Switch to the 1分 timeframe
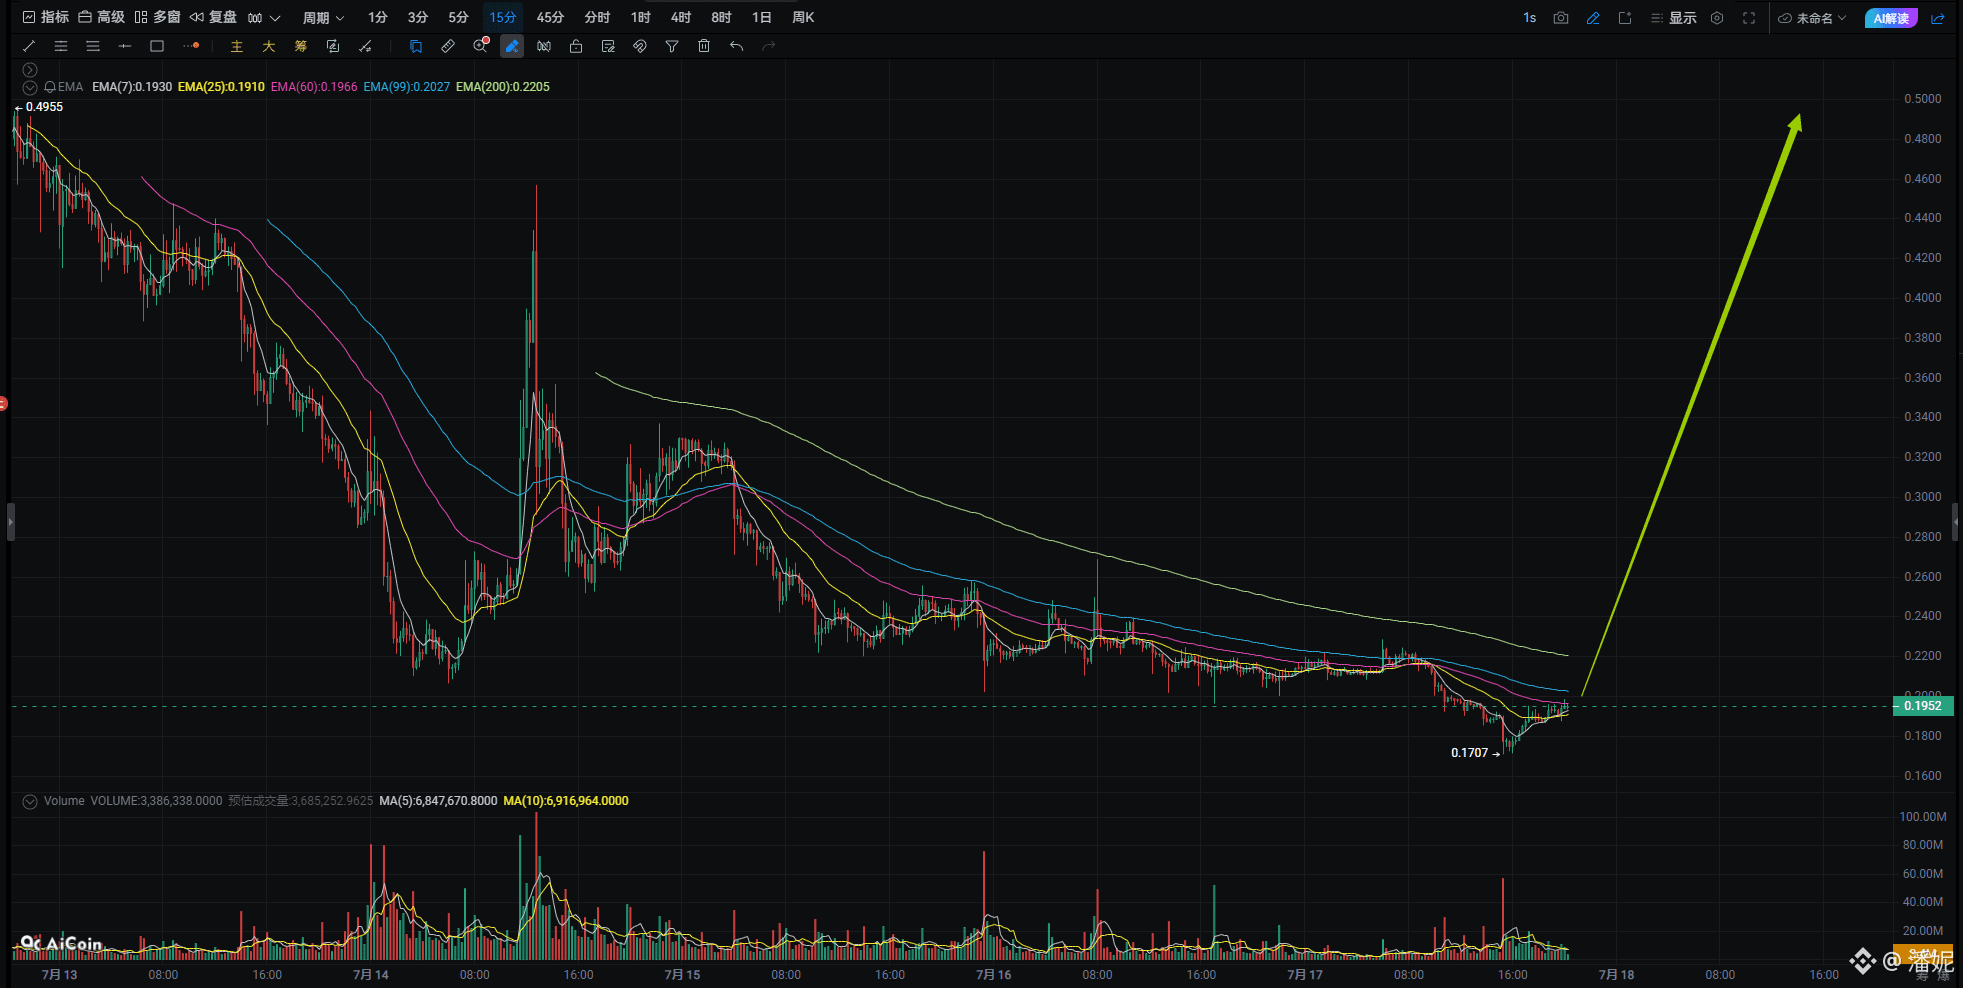 pyautogui.click(x=378, y=17)
